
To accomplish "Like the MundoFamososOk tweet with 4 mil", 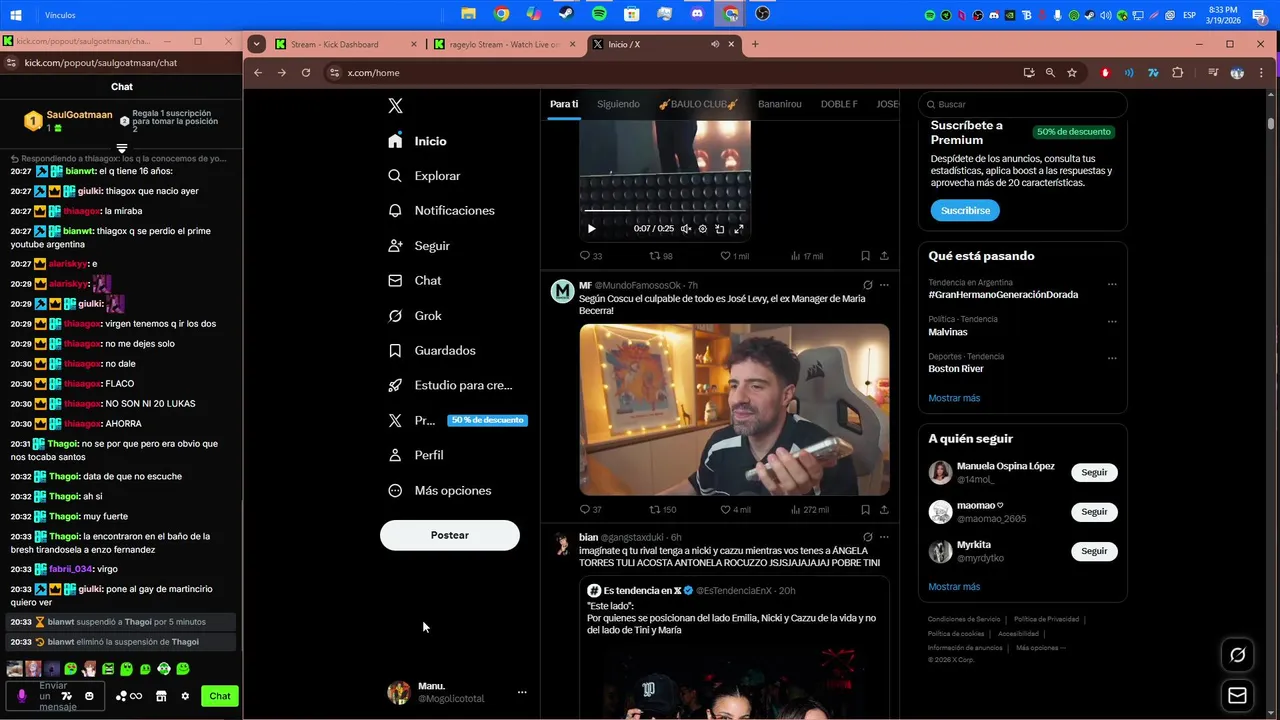I will pos(735,510).
